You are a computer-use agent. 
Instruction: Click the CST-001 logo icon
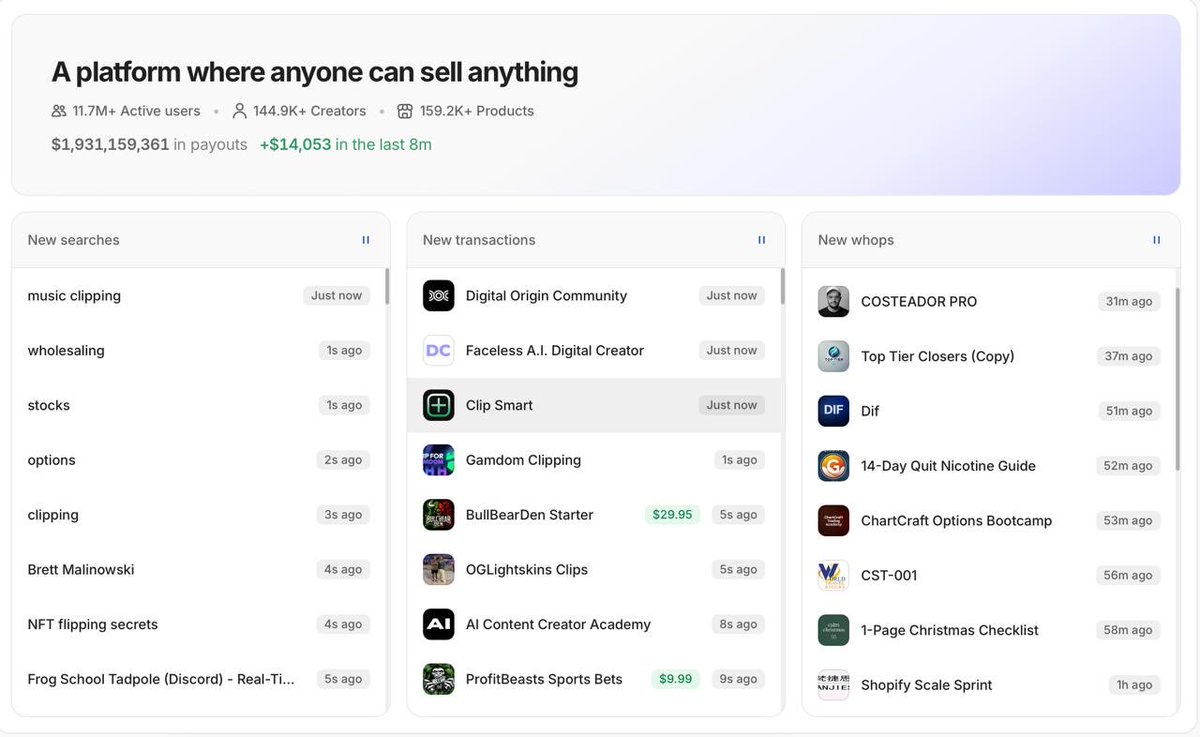point(834,575)
